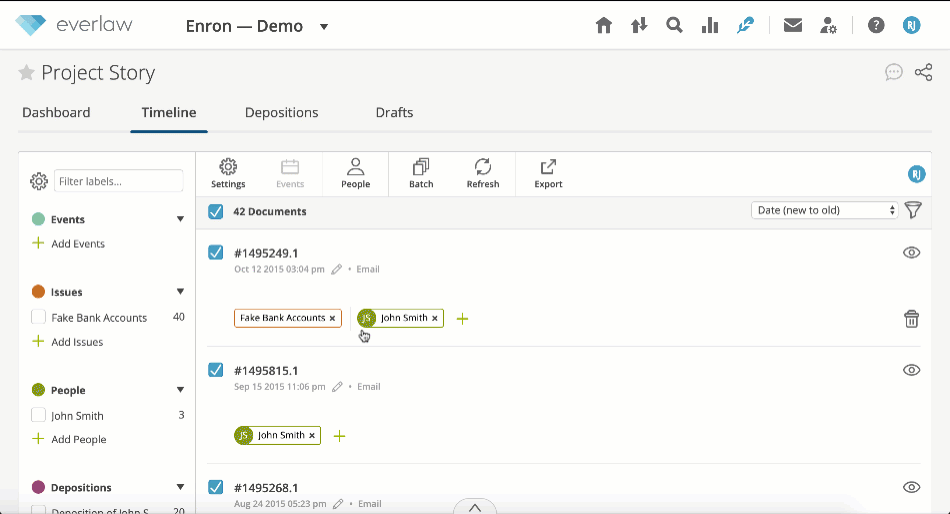Open the Help question mark icon

[x=875, y=25]
